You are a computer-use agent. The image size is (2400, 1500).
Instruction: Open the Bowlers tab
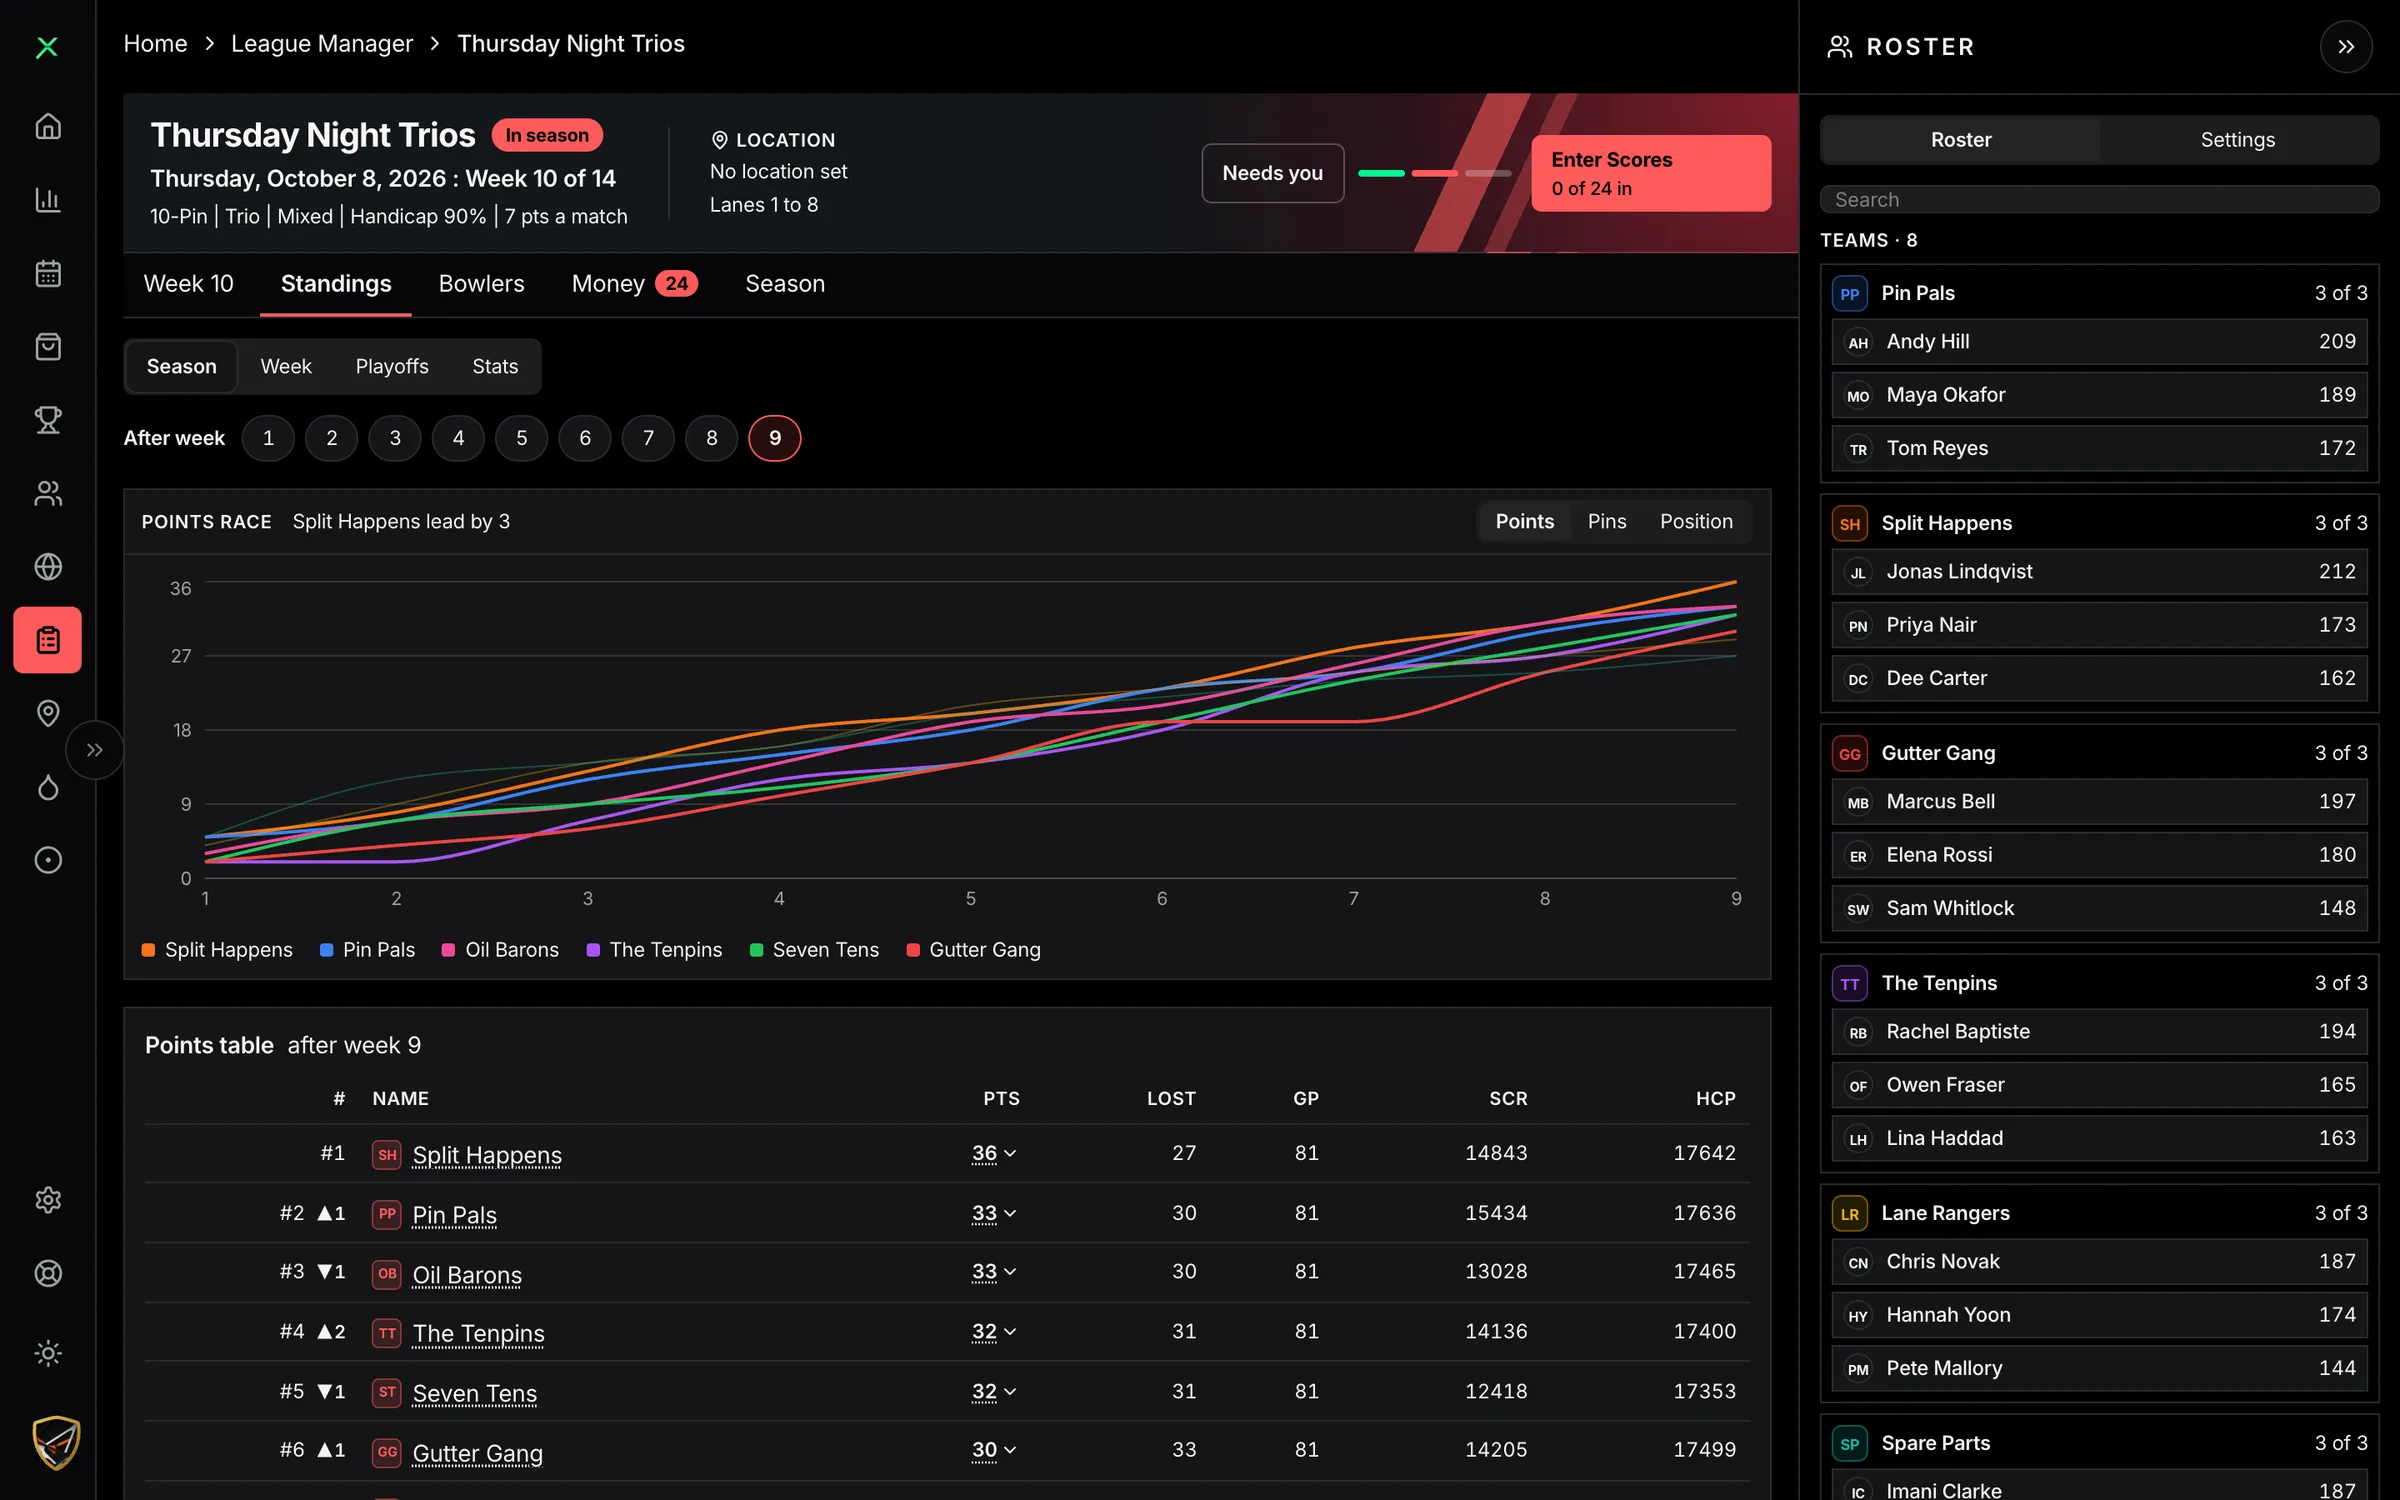(481, 284)
